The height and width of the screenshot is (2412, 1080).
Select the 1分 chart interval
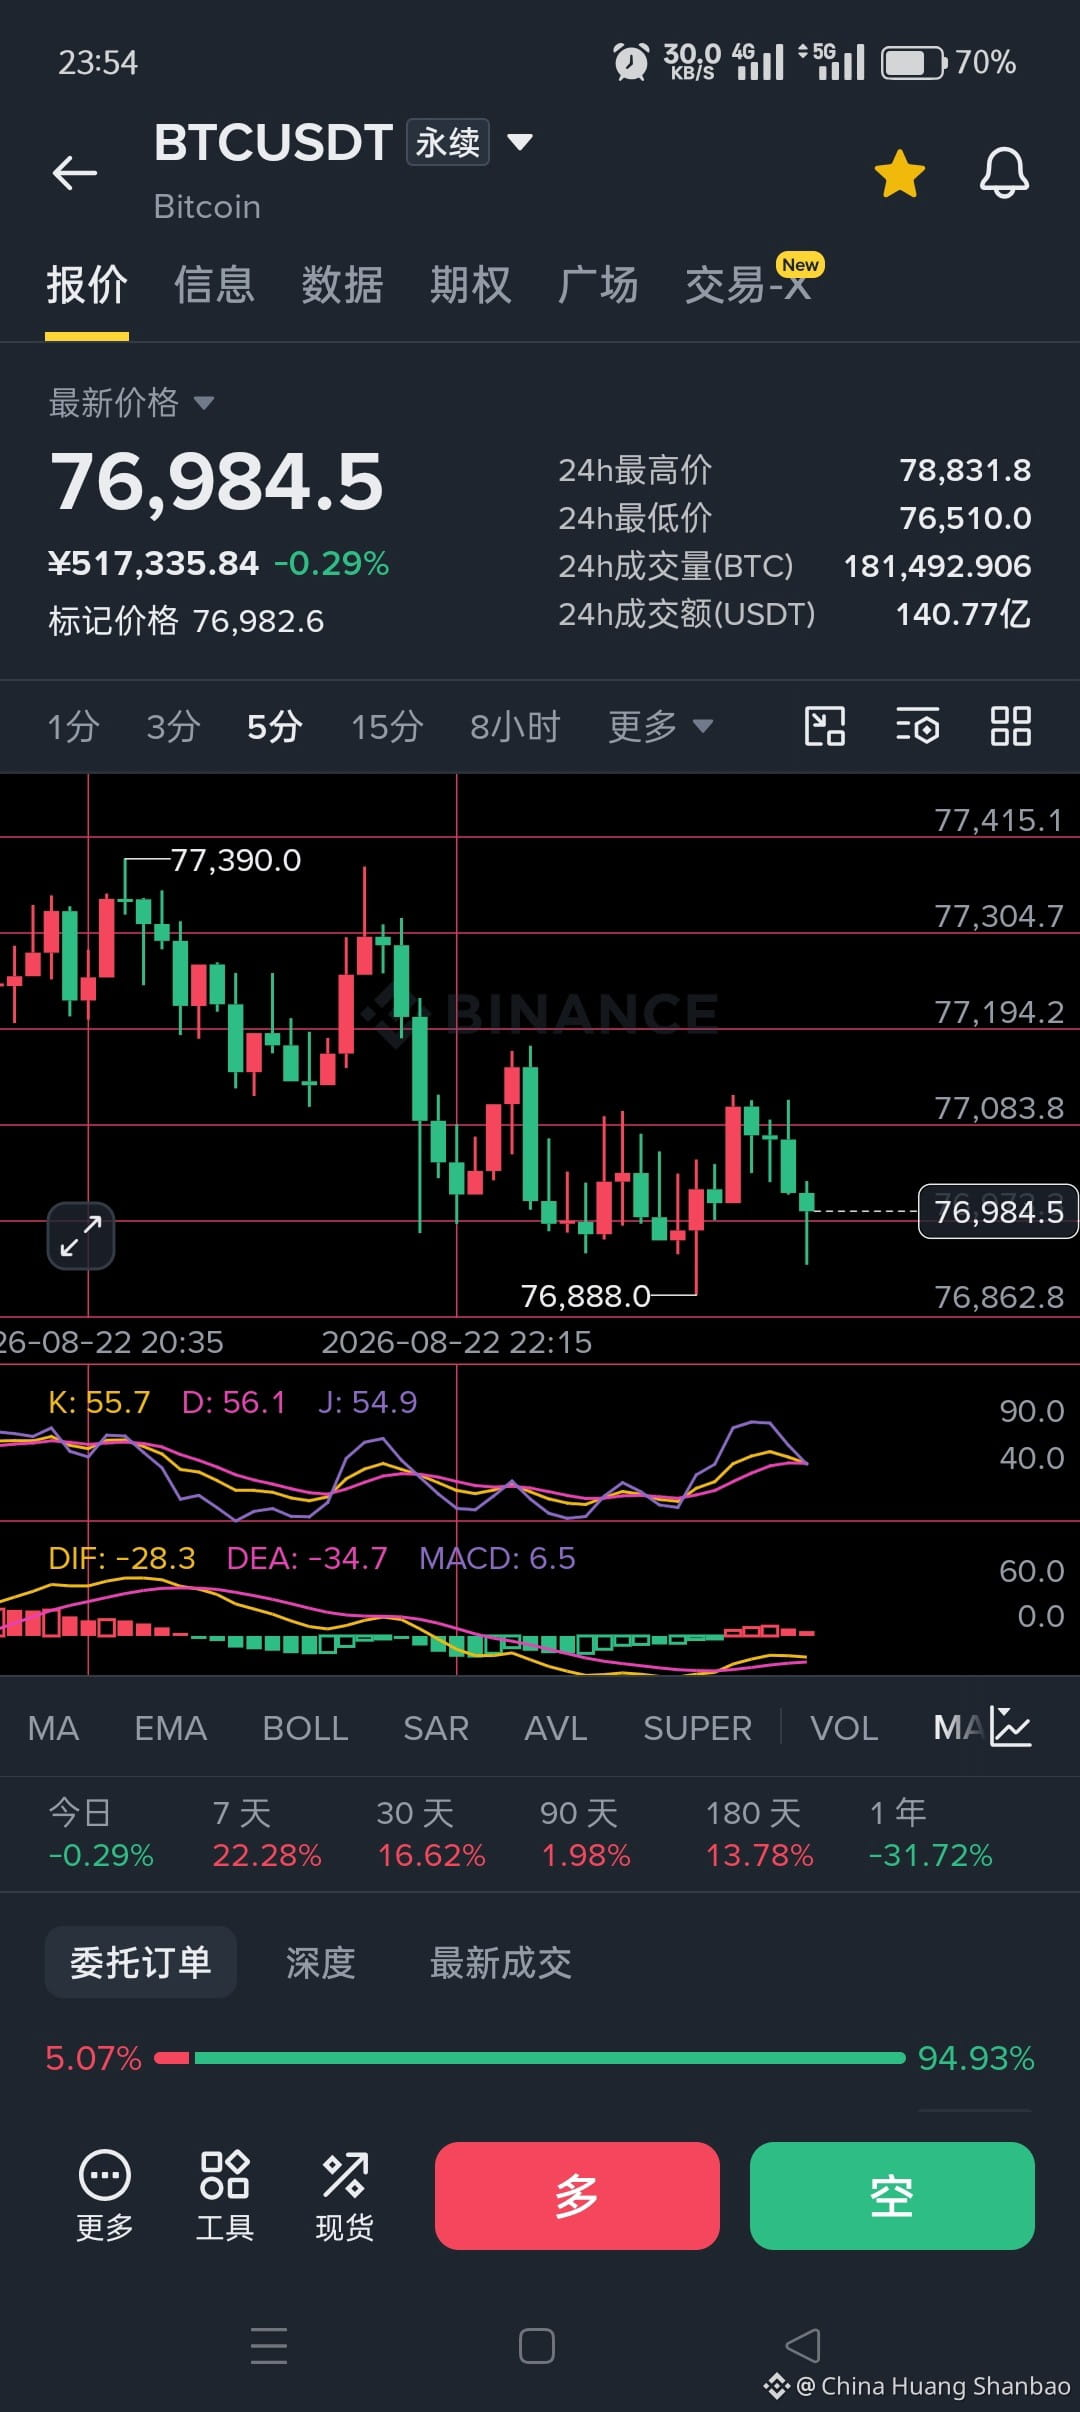coord(74,727)
